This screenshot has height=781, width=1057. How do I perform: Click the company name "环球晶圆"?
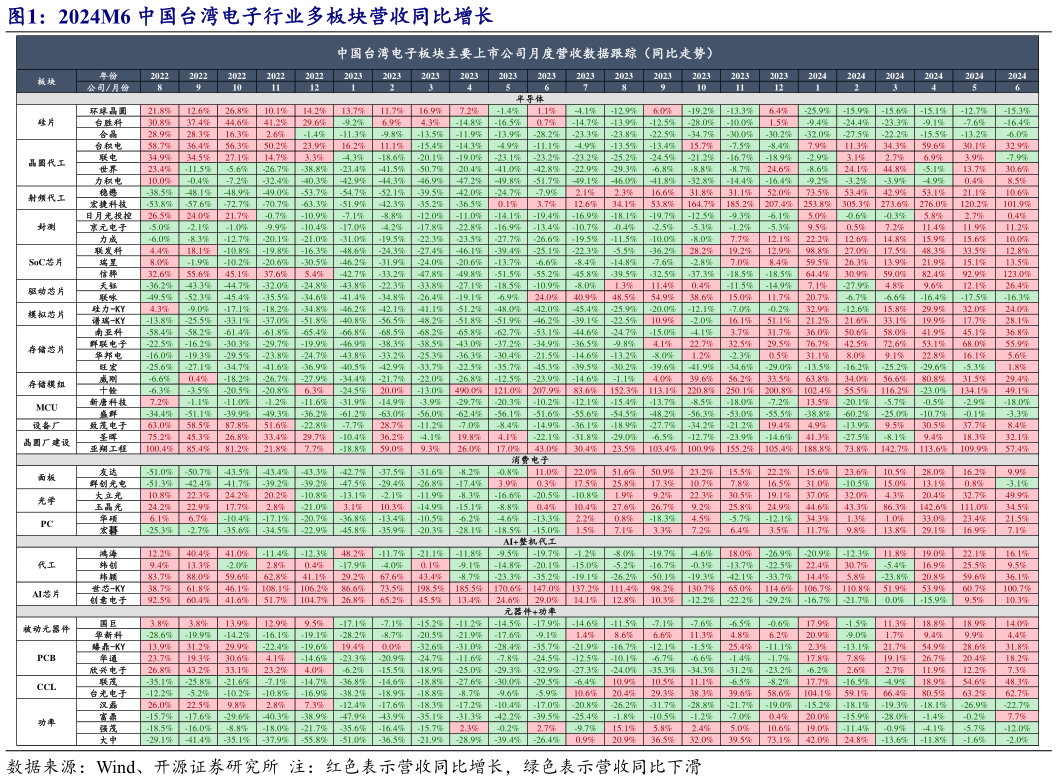point(109,111)
